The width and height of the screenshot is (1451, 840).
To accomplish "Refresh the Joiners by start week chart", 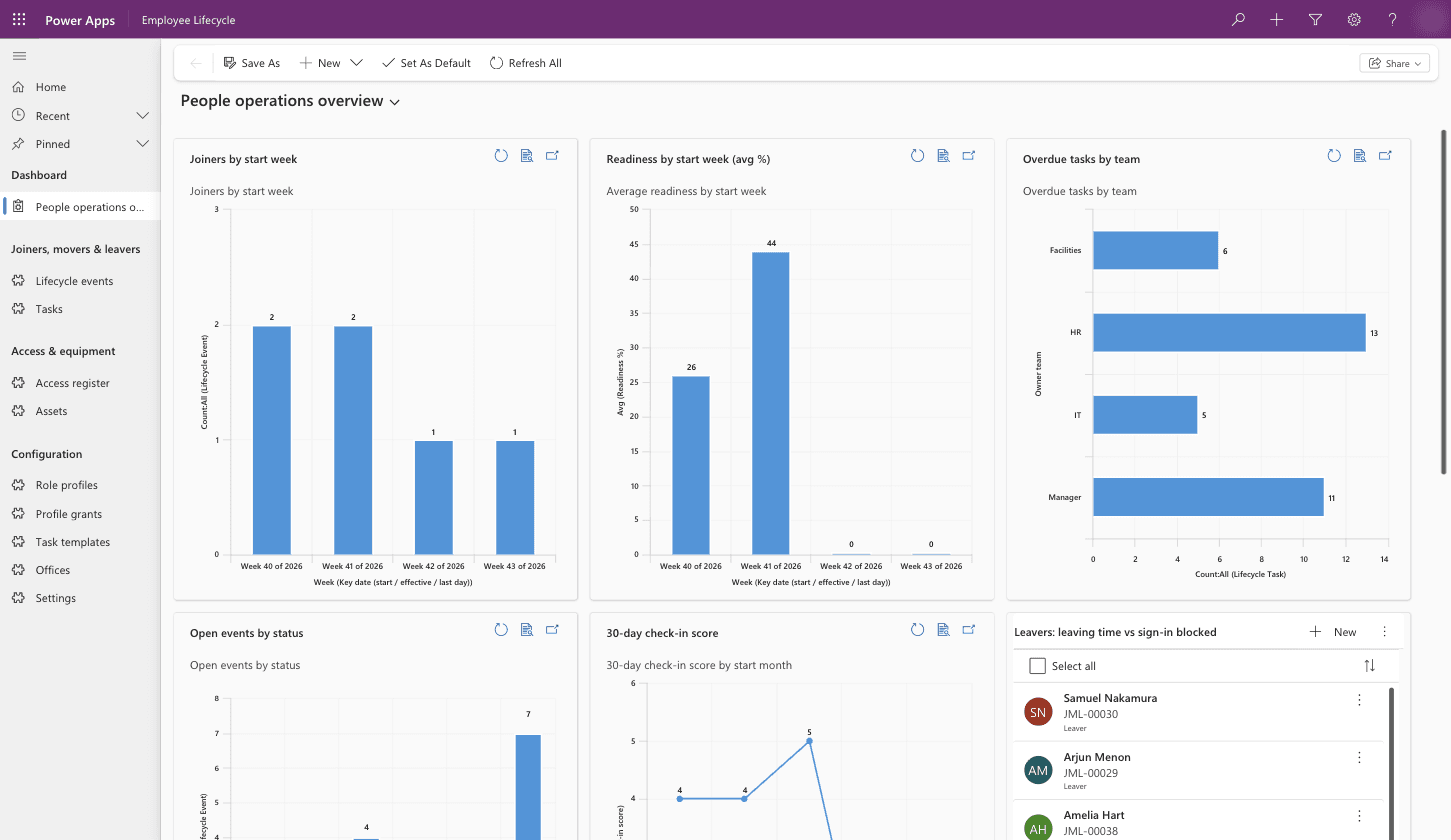I will [501, 156].
